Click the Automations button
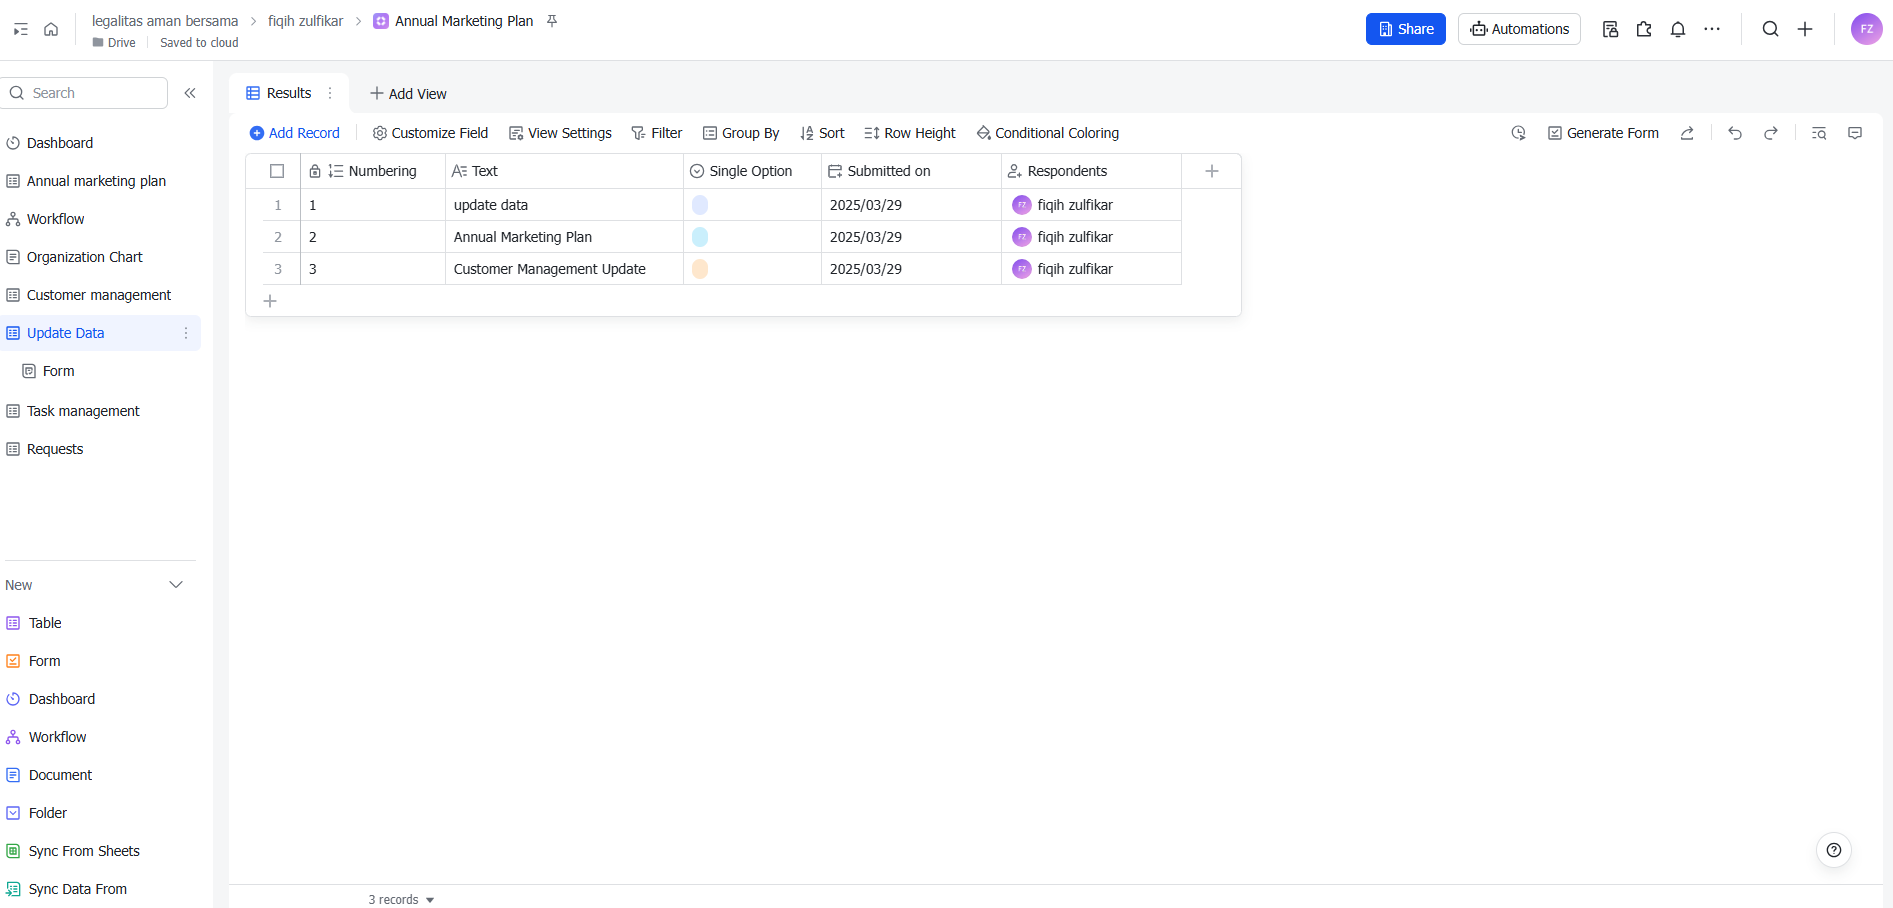Viewport: 1893px width, 908px height. pyautogui.click(x=1519, y=29)
